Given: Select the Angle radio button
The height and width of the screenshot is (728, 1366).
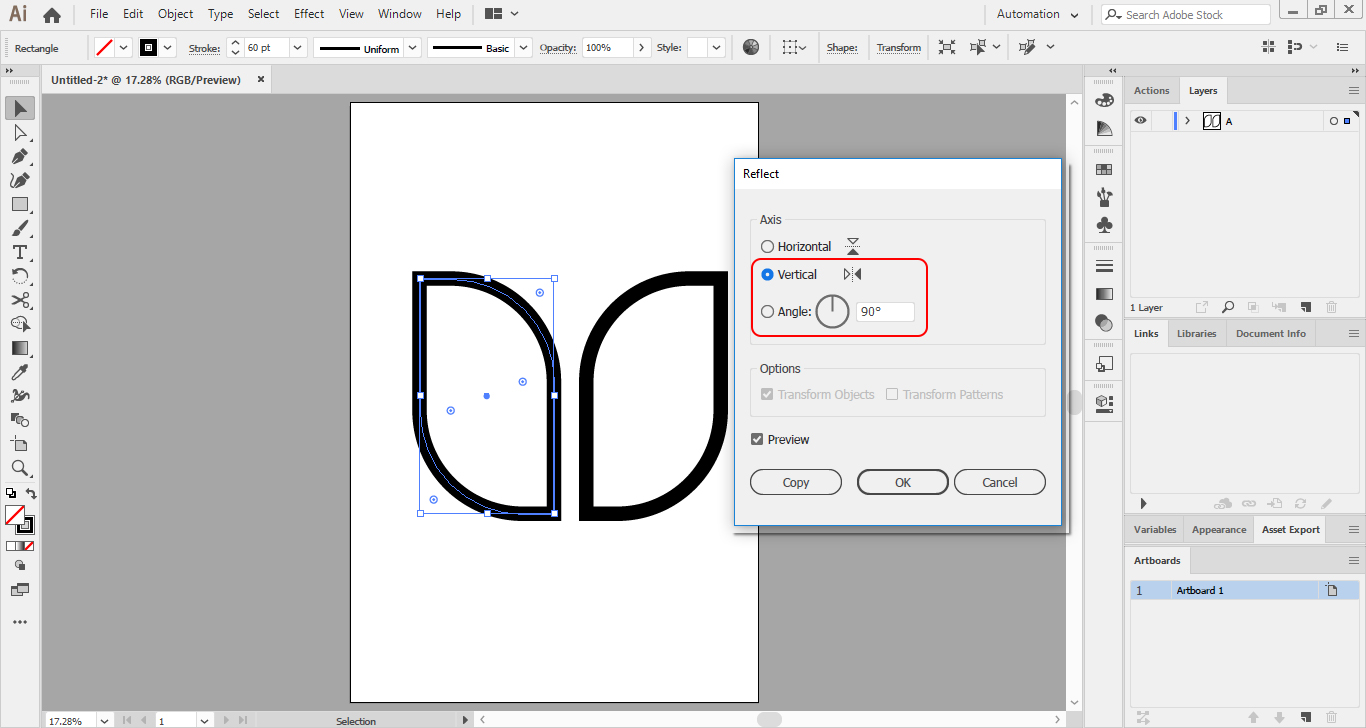Looking at the screenshot, I should tap(767, 311).
